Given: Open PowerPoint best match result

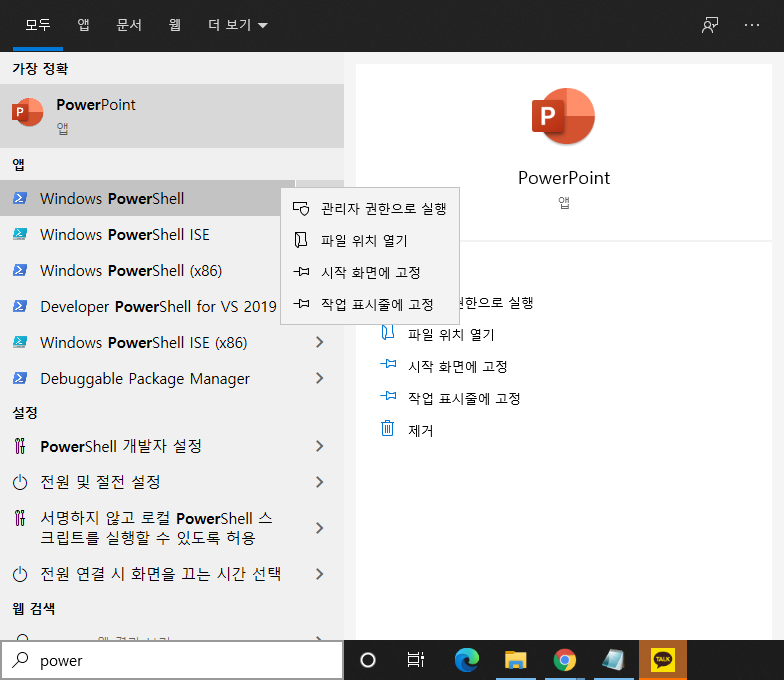Looking at the screenshot, I should click(172, 116).
